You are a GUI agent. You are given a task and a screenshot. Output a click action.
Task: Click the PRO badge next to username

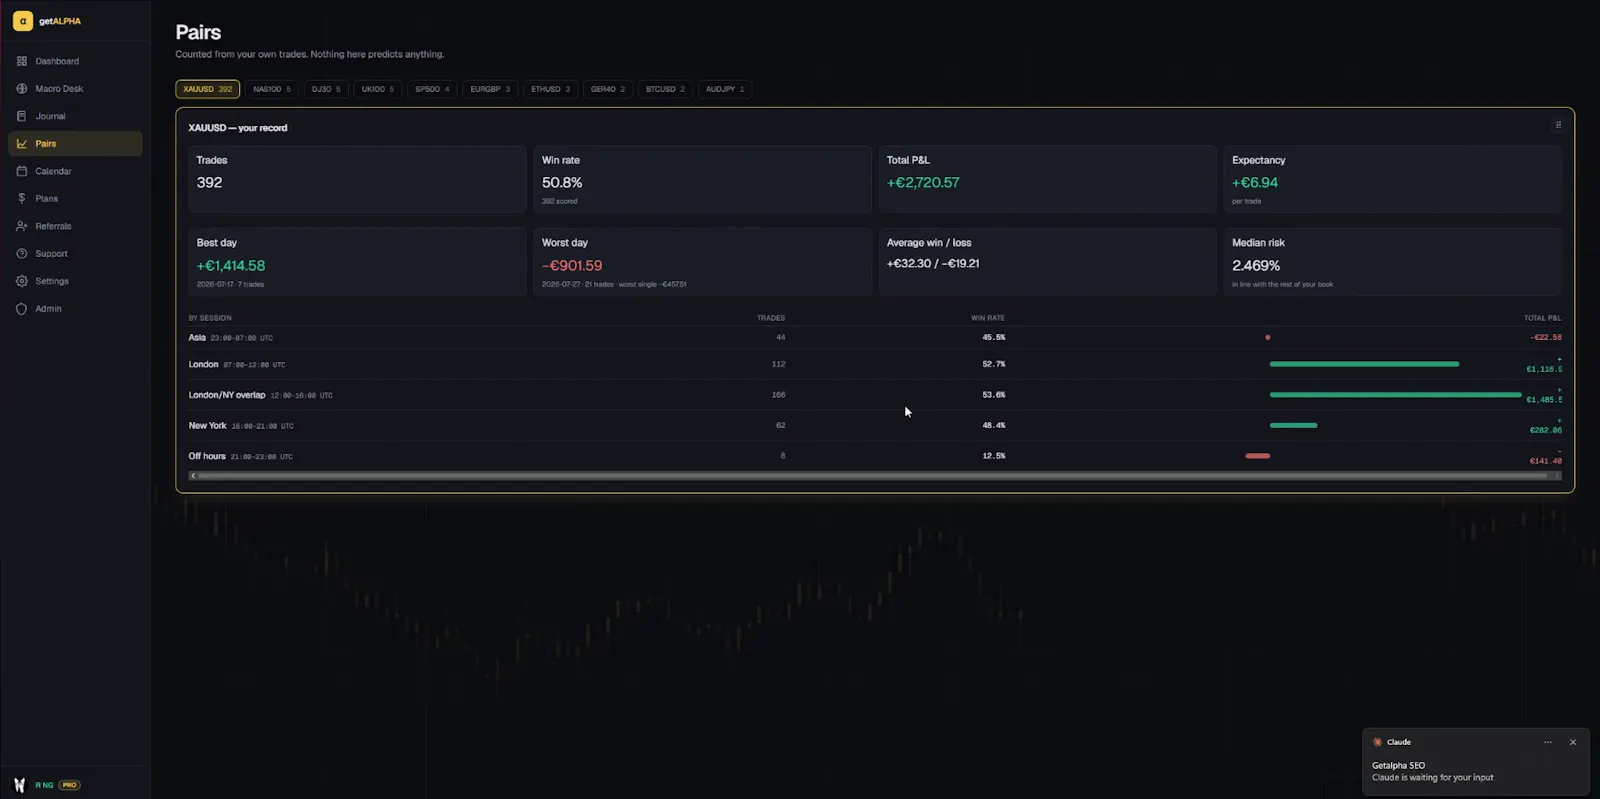(x=70, y=785)
